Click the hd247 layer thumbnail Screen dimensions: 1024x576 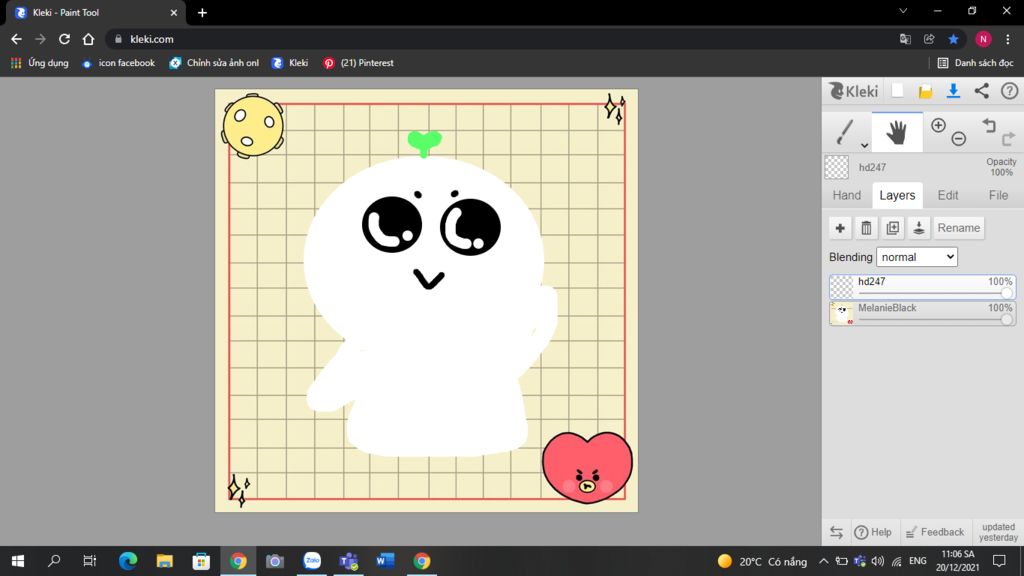click(841, 287)
